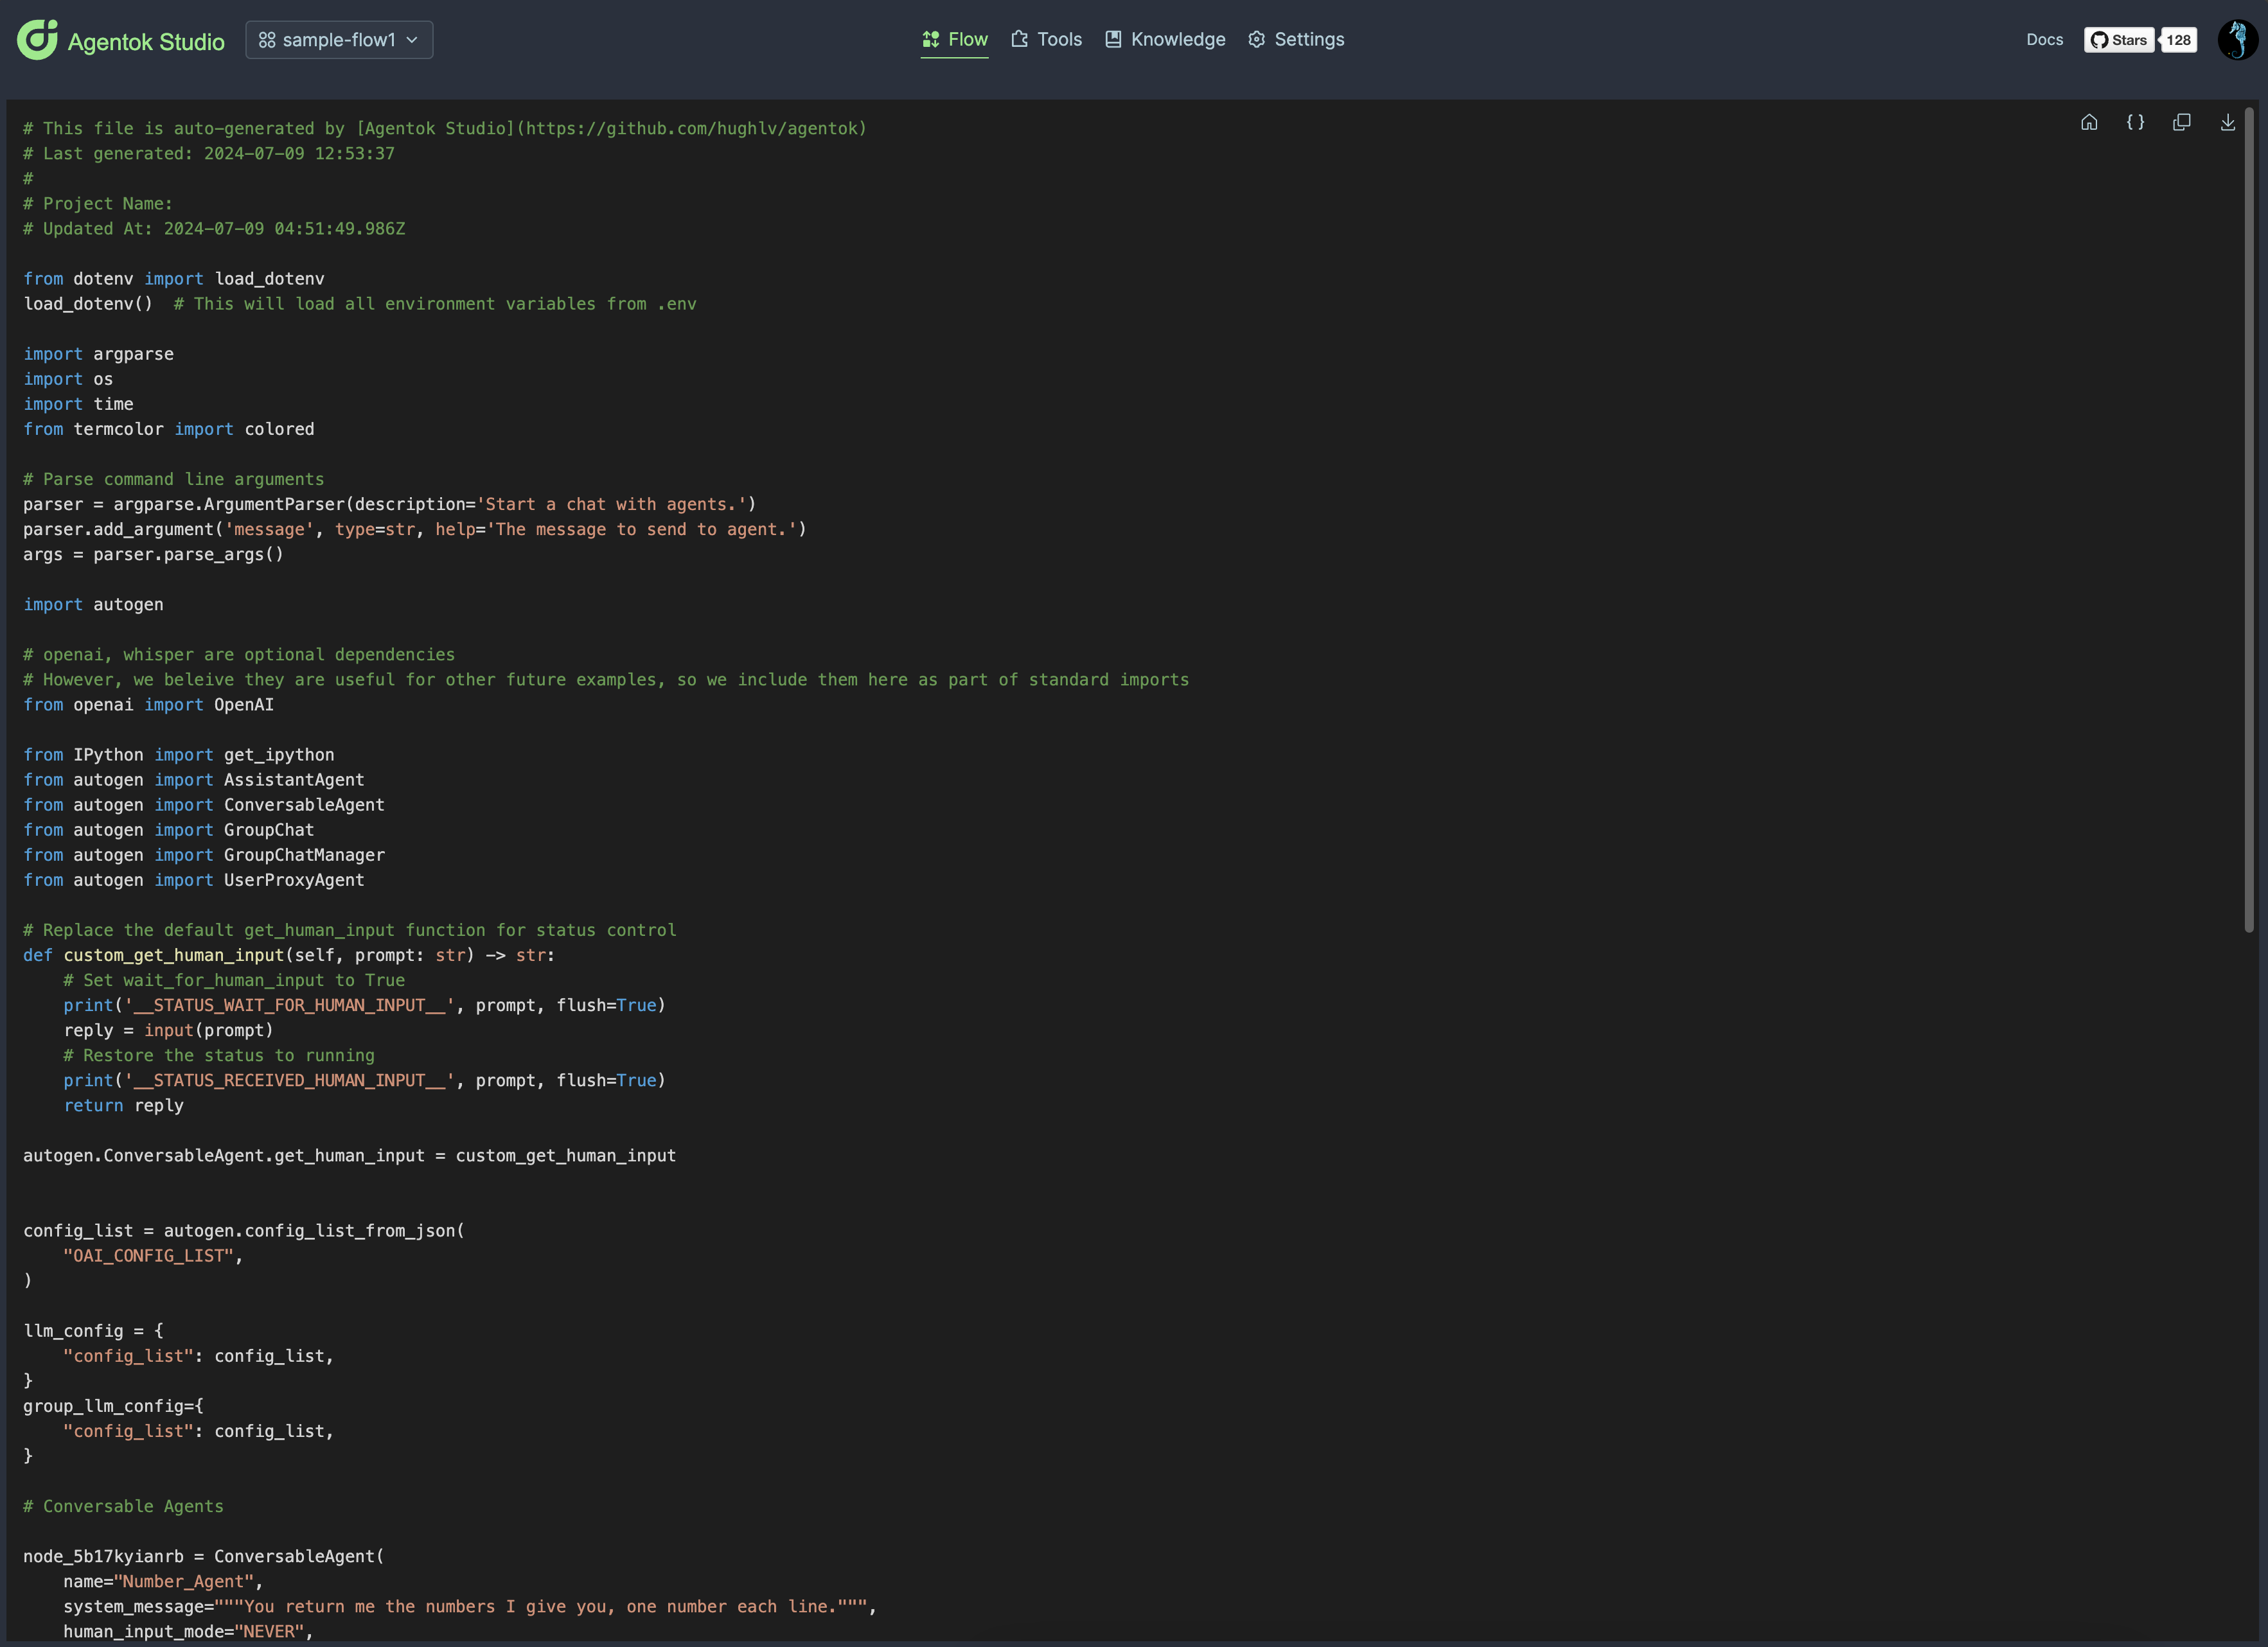
Task: Click the grid icon beside sample-flow1
Action: tap(267, 40)
